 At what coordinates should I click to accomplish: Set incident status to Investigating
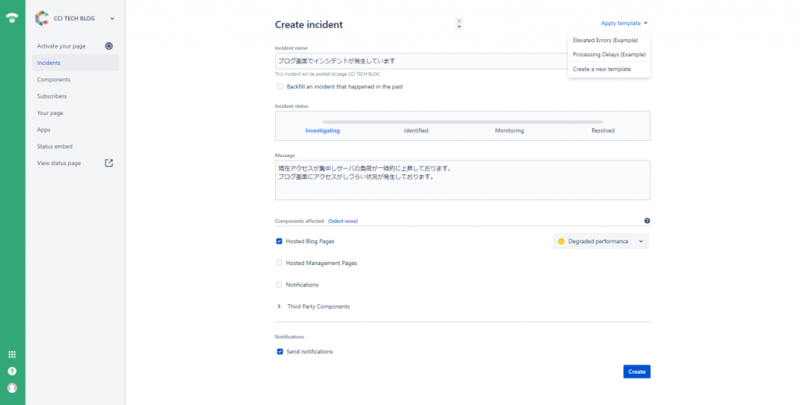322,131
